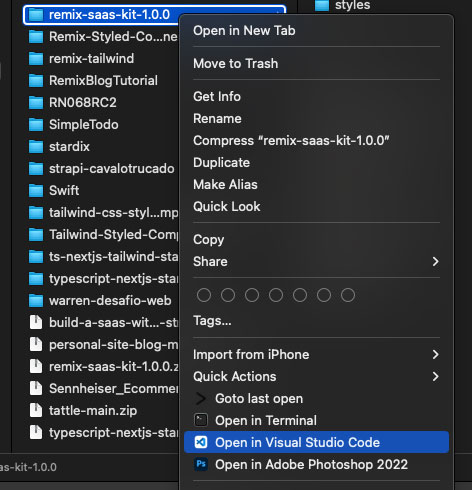Choose Open in Adobe Photoshop 2022
The width and height of the screenshot is (472, 490).
(x=316, y=464)
